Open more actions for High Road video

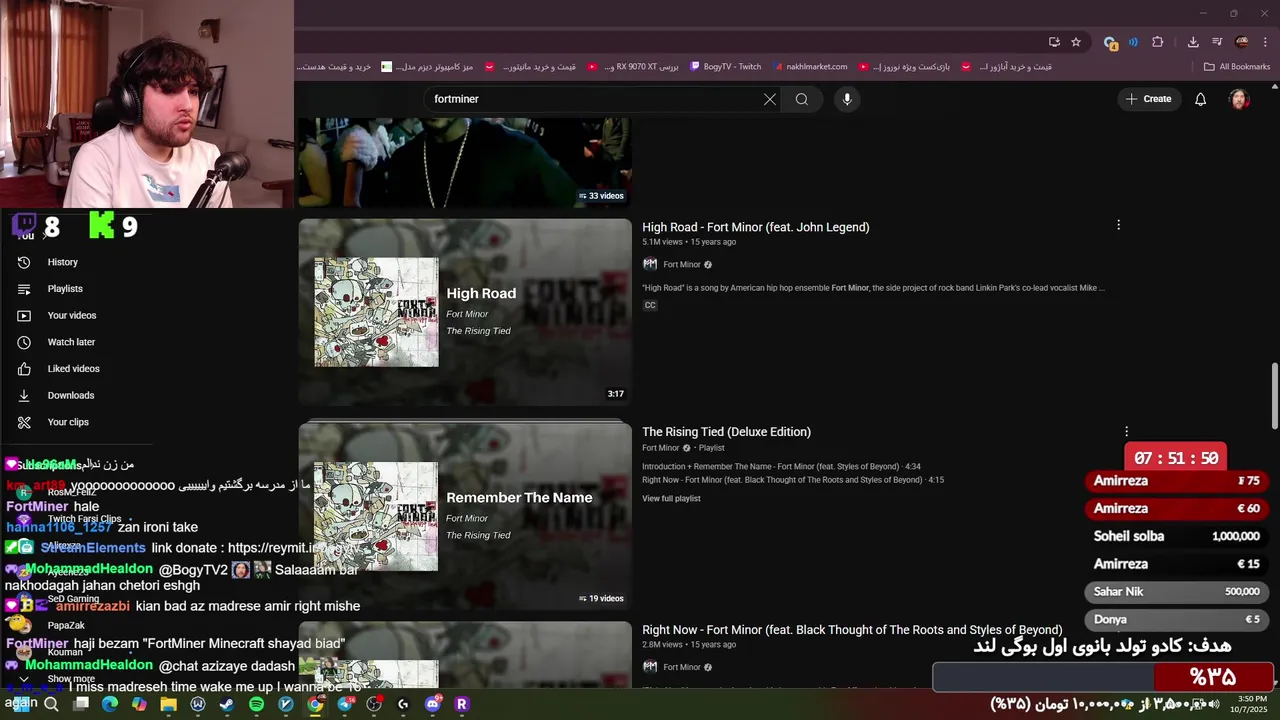click(x=1118, y=225)
